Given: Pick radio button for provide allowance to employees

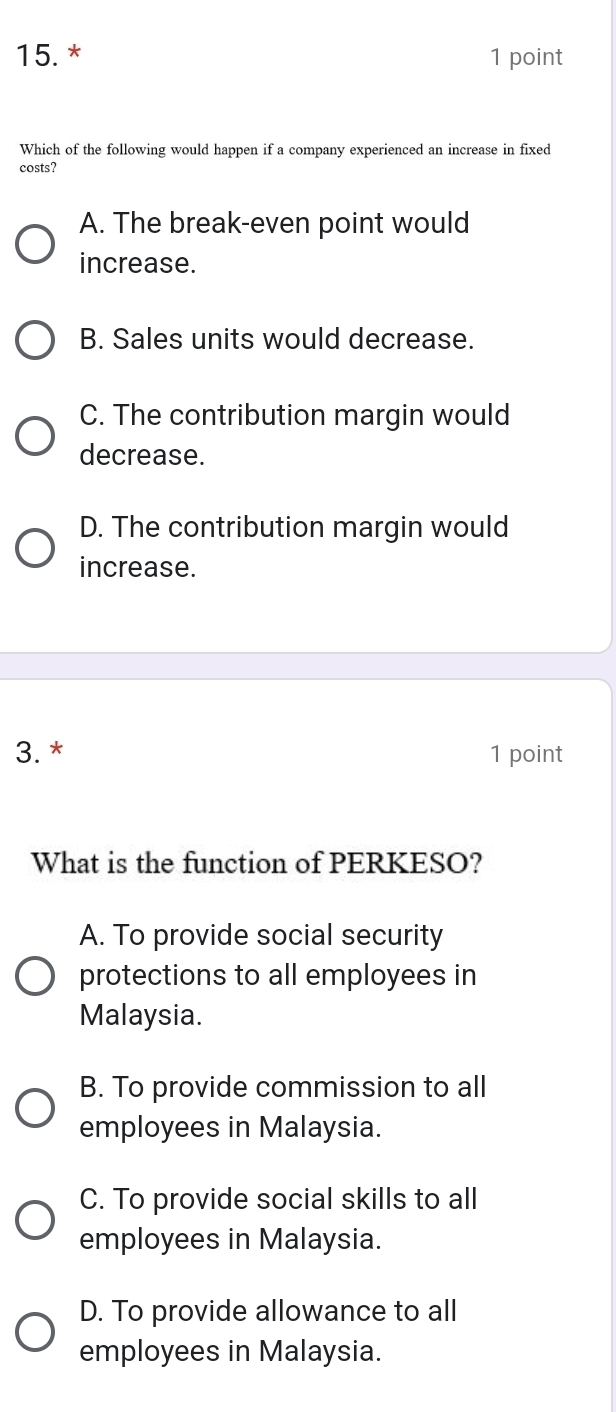Looking at the screenshot, I should coord(35,1332).
